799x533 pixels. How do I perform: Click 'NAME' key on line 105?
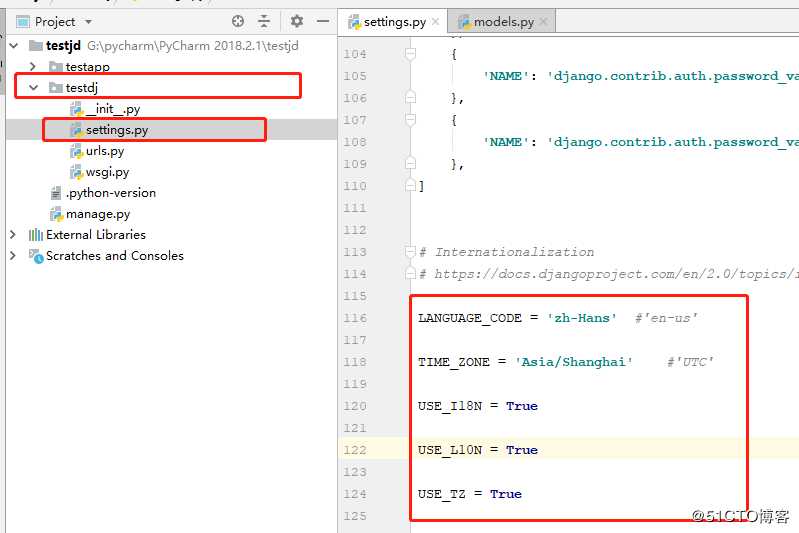(x=505, y=76)
